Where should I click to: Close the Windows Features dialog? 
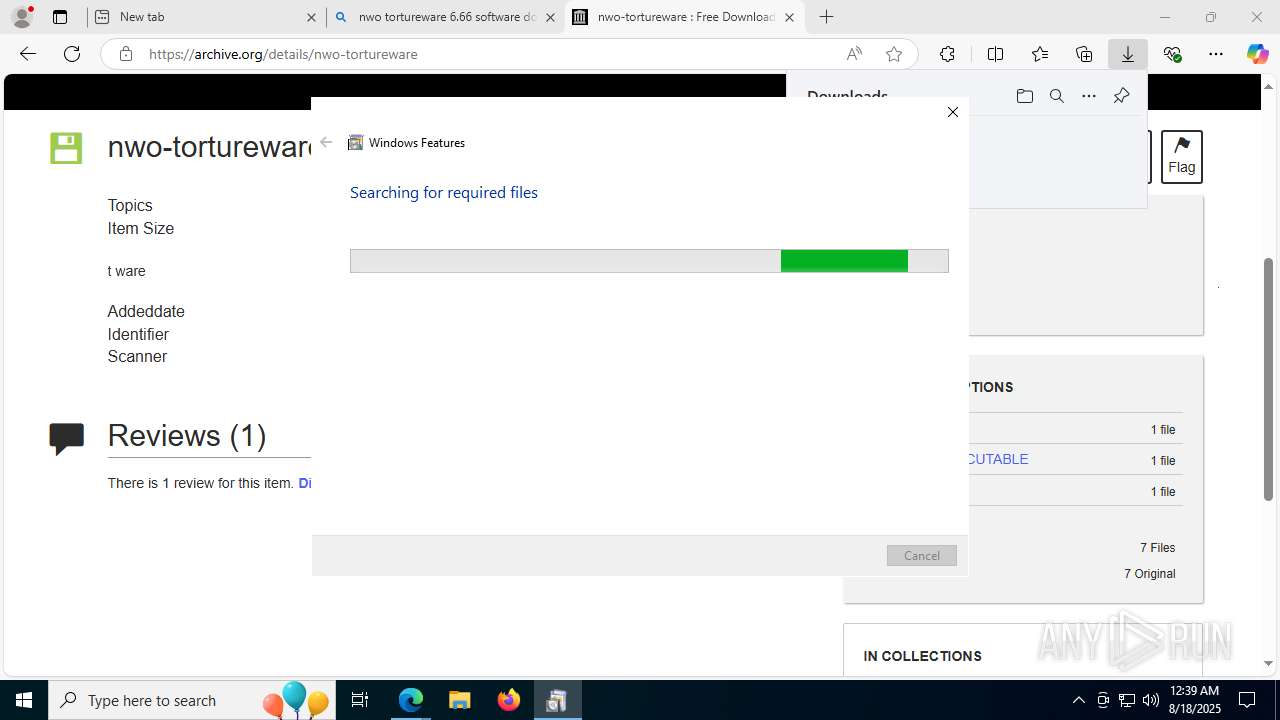pos(953,112)
